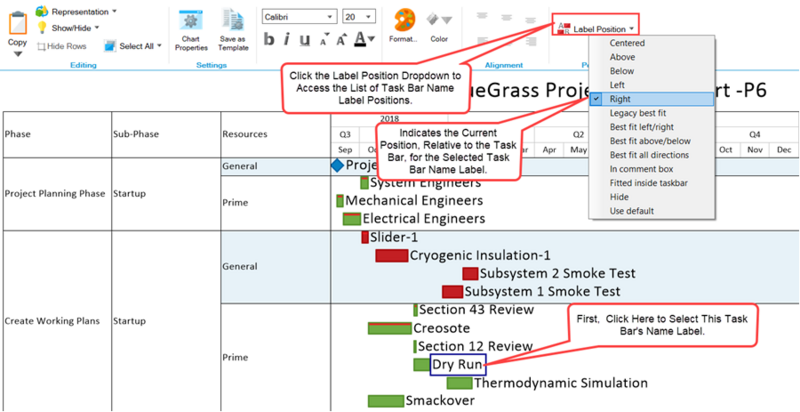Click the Copy clipboard icon
800x412 pixels.
[x=17, y=23]
